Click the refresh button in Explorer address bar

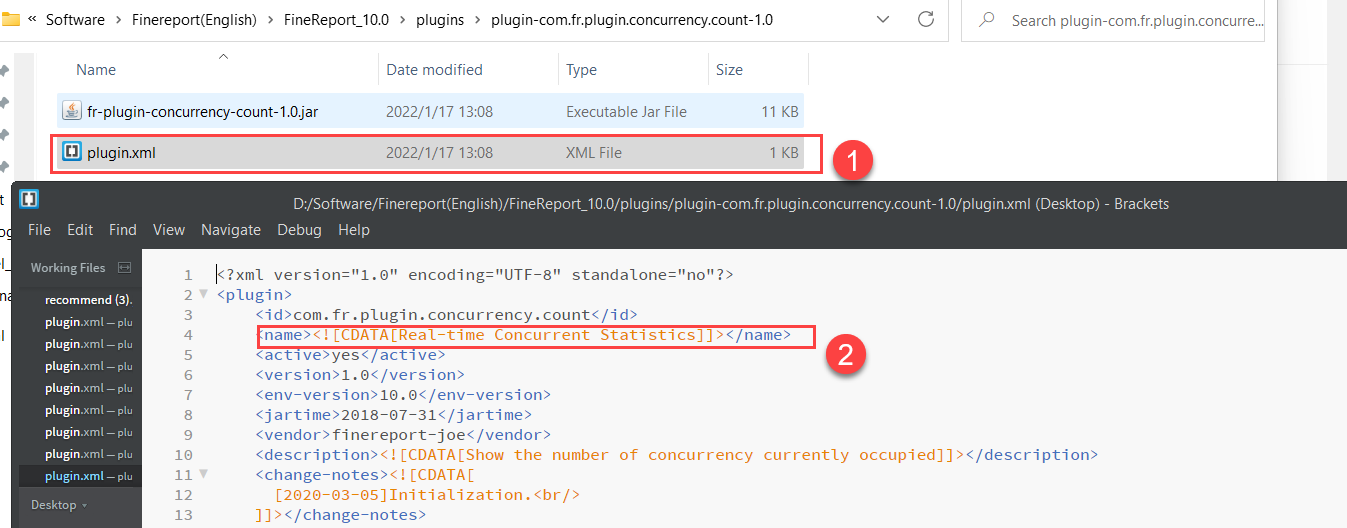[926, 19]
